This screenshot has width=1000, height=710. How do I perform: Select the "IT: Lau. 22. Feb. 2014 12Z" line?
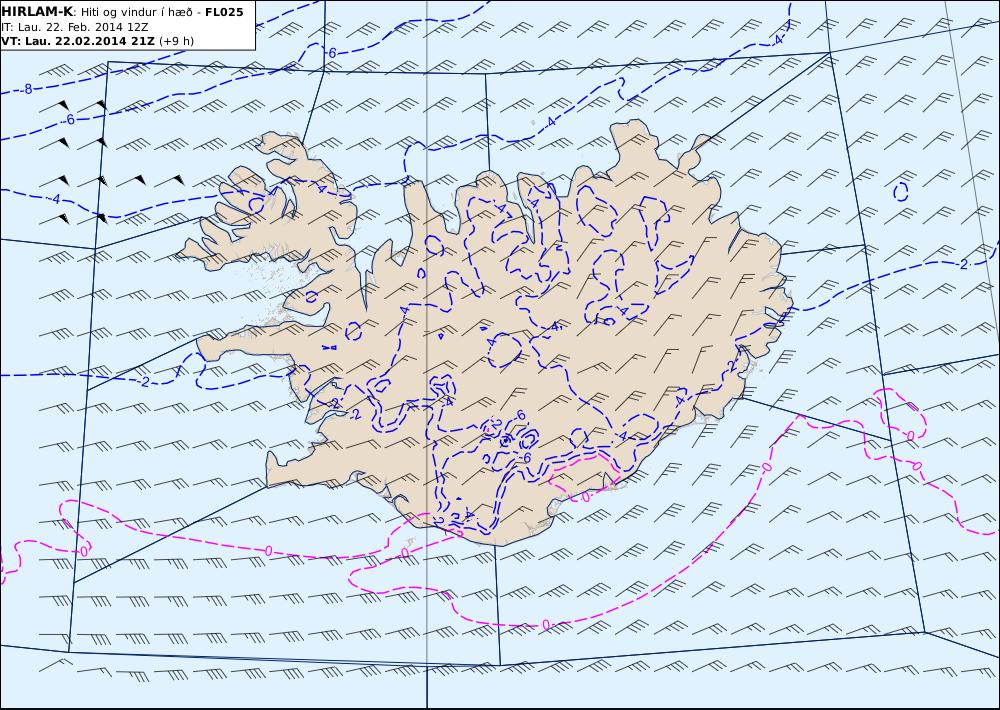[75, 27]
